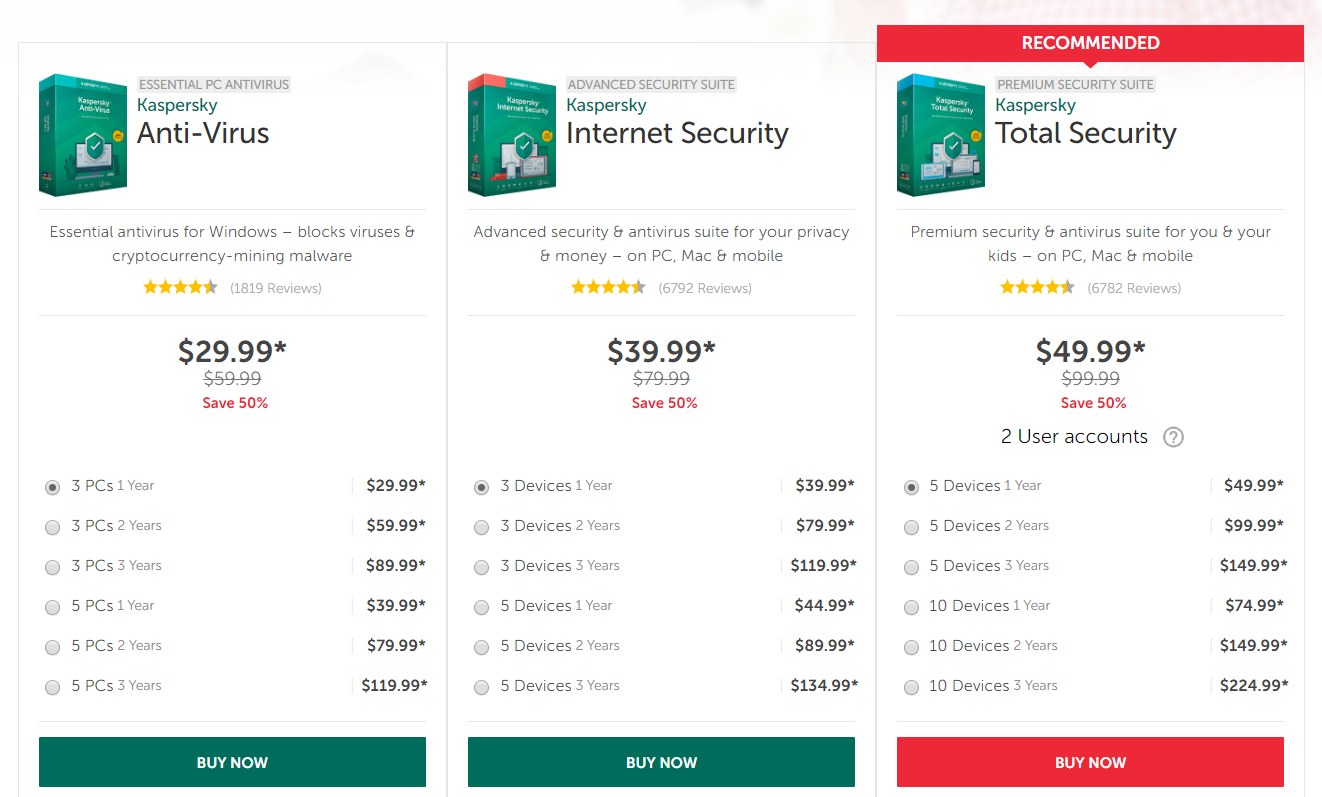The image size is (1322, 797).
Task: Click the Total Security star rating icons
Action: (x=1037, y=288)
